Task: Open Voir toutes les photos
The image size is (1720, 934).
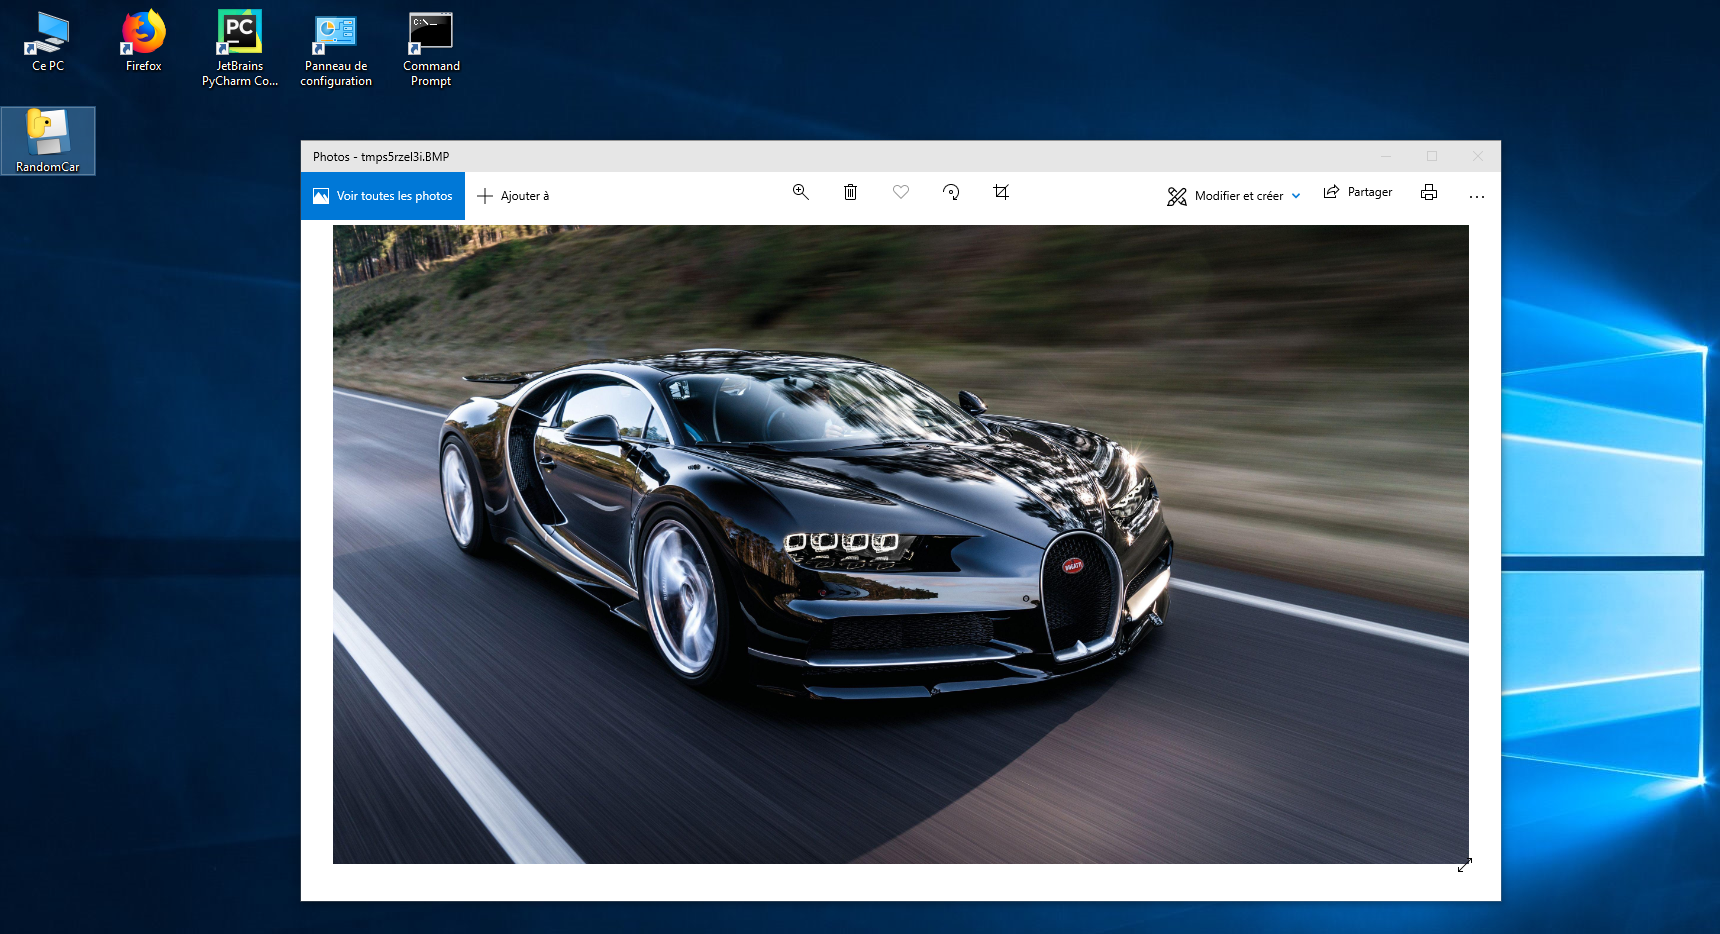Action: tap(383, 196)
